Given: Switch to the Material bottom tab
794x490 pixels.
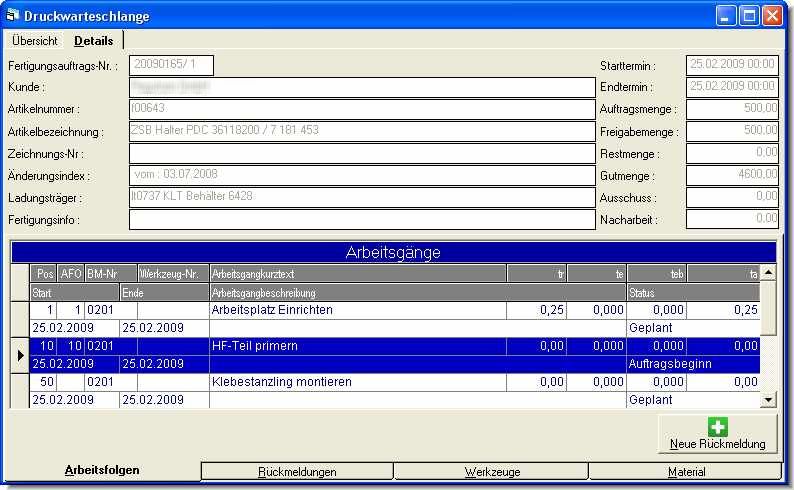Looking at the screenshot, I should [x=686, y=471].
